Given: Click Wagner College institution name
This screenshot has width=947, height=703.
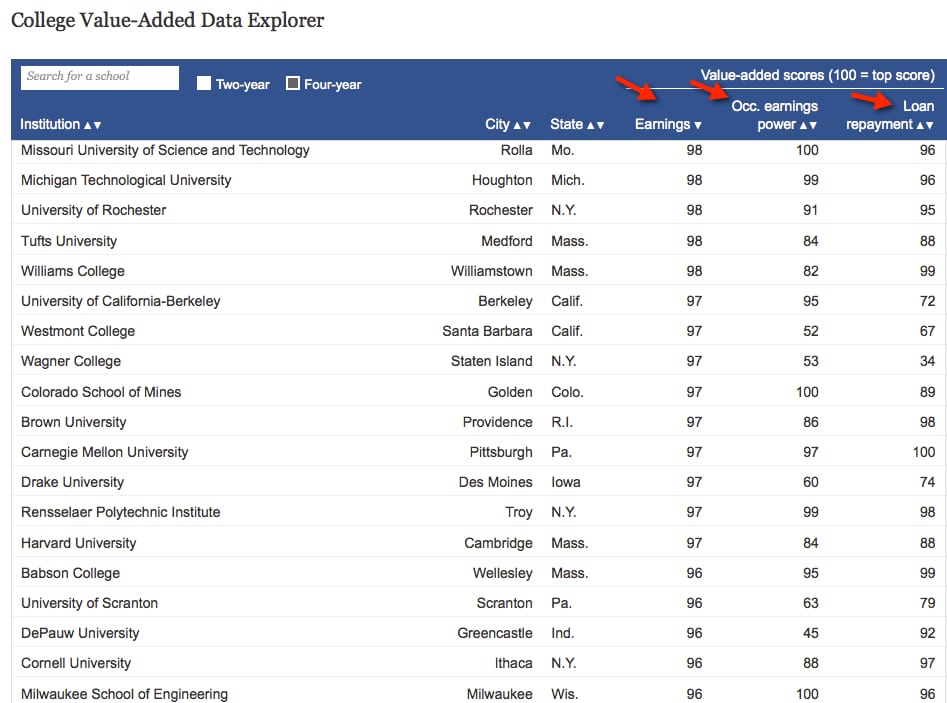Looking at the screenshot, I should (x=71, y=361).
